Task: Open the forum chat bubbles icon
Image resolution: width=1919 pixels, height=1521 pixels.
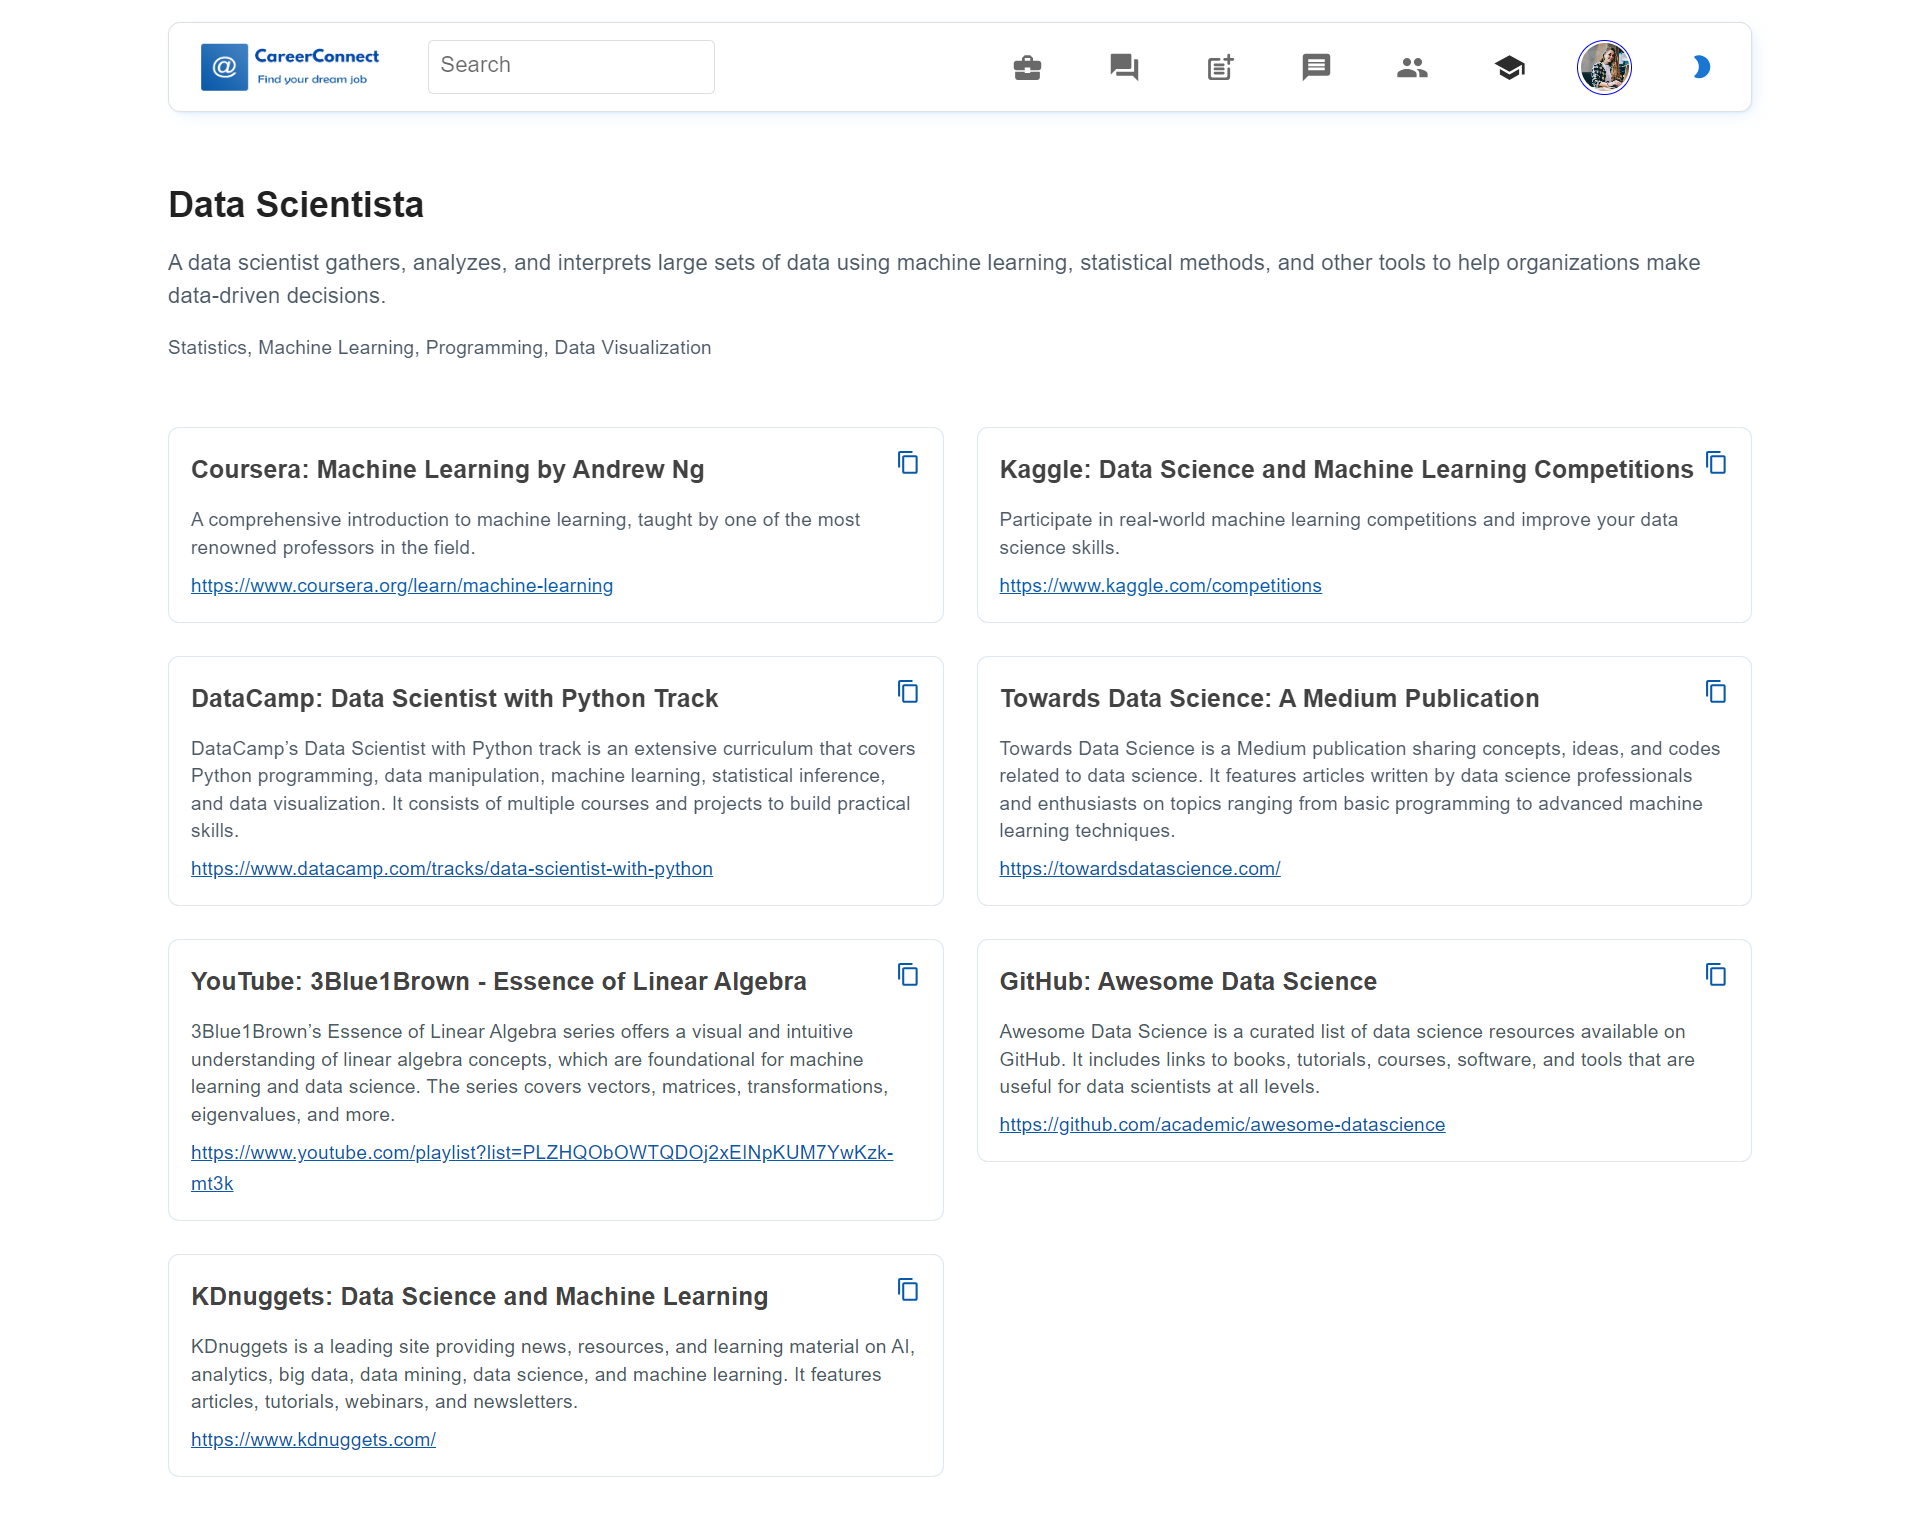Action: 1124,67
